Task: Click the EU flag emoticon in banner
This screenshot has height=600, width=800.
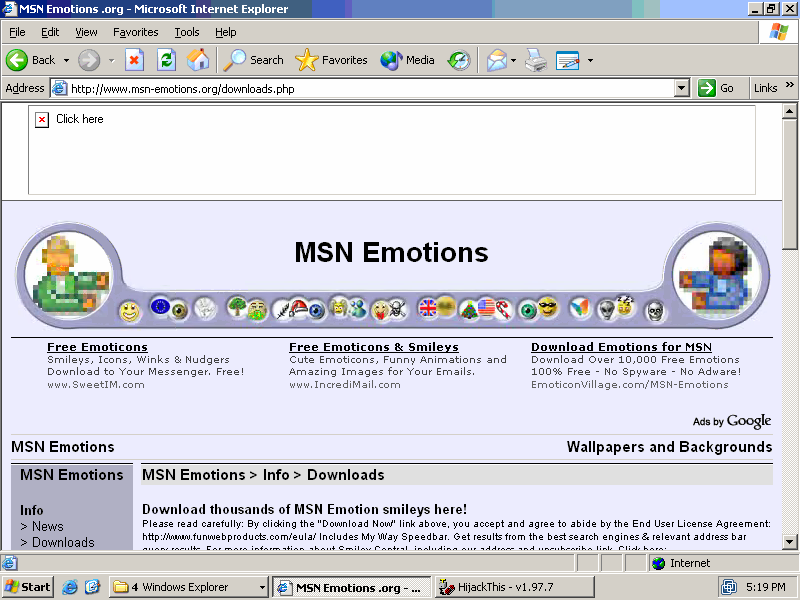Action: pyautogui.click(x=160, y=307)
